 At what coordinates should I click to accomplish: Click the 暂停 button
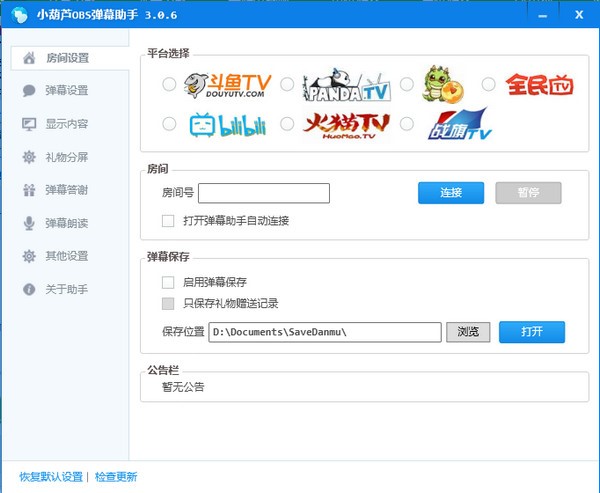(x=528, y=193)
